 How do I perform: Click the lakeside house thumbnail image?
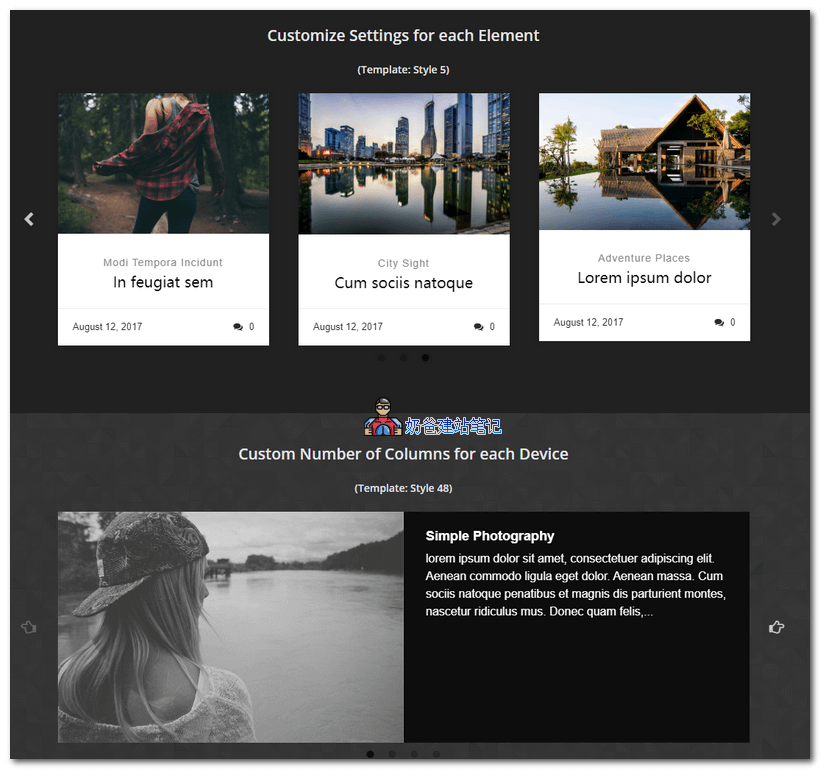click(x=644, y=161)
